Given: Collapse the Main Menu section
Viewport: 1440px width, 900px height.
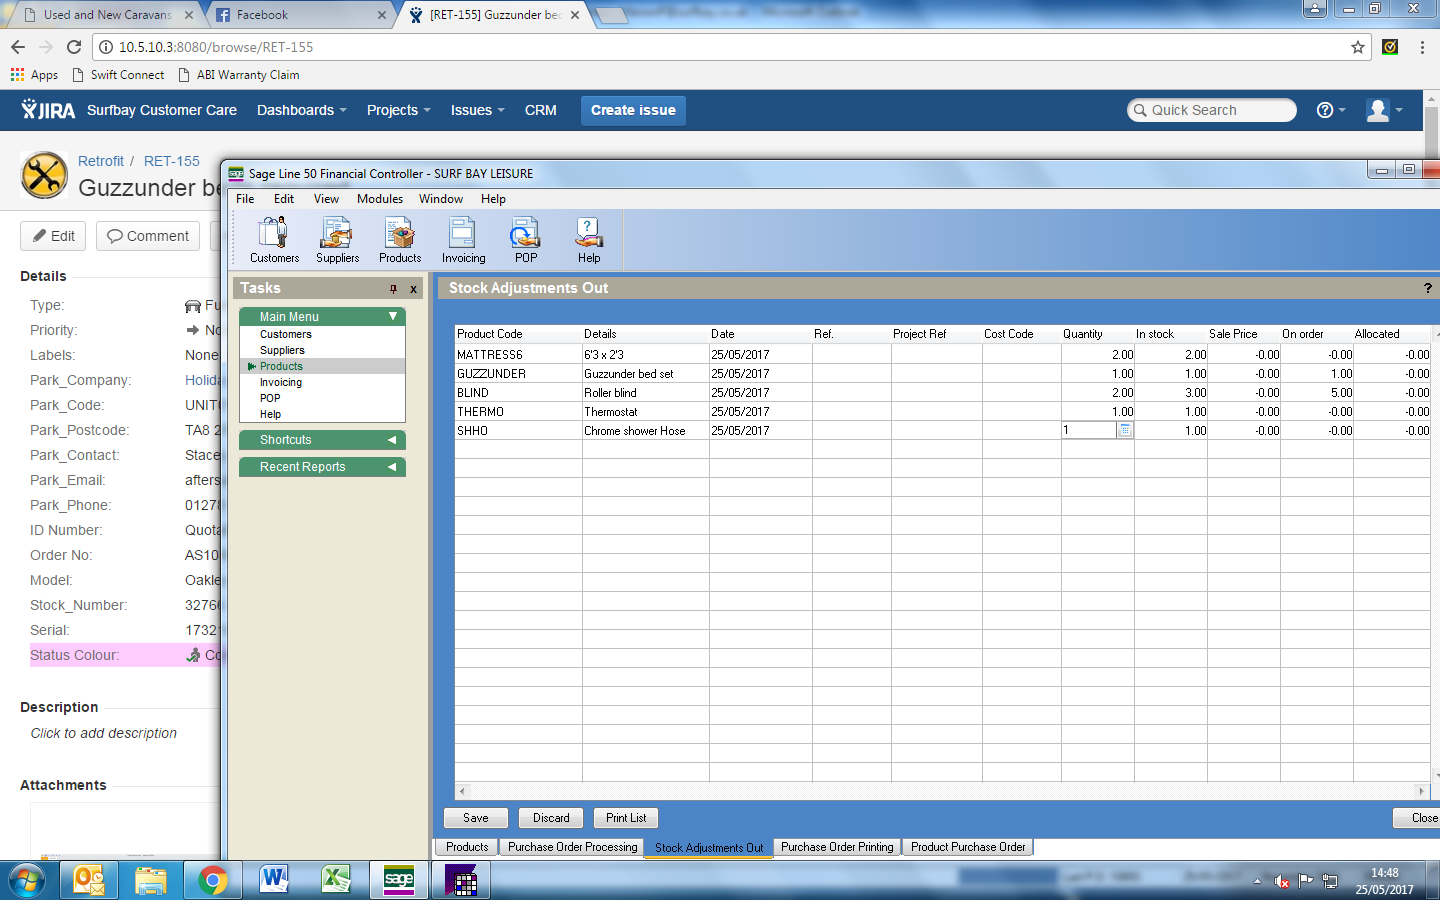Looking at the screenshot, I should 393,316.
